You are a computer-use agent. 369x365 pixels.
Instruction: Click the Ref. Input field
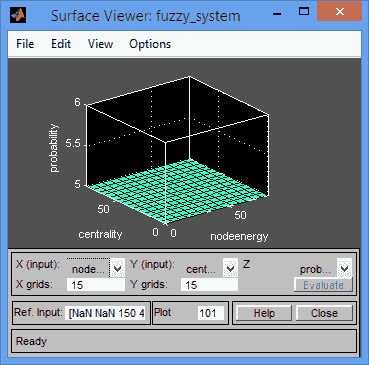click(x=105, y=313)
